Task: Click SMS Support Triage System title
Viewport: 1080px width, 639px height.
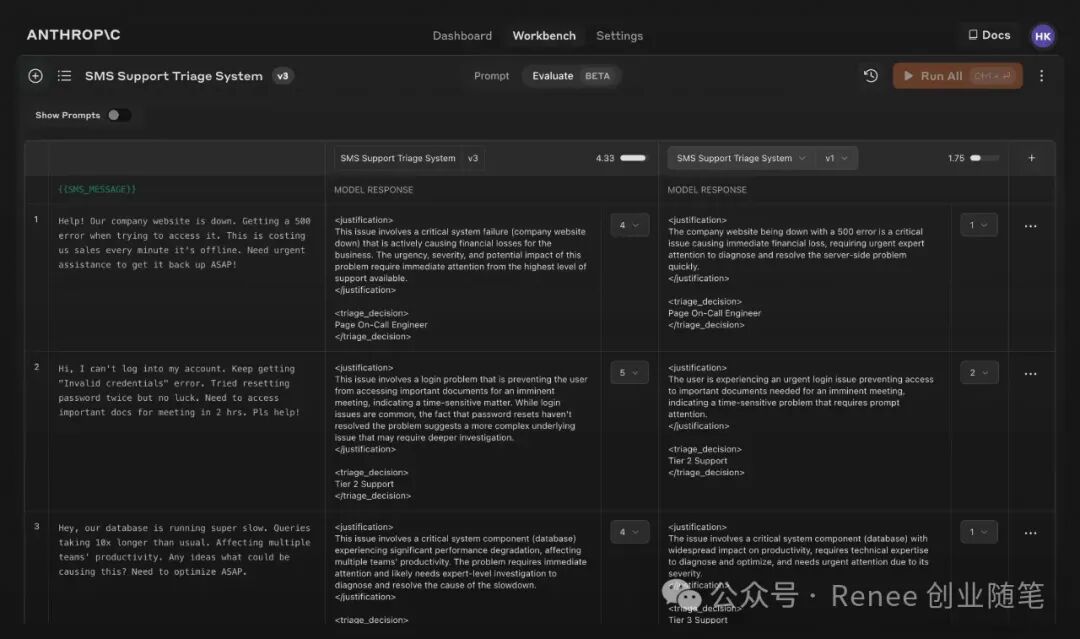Action: click(x=174, y=76)
